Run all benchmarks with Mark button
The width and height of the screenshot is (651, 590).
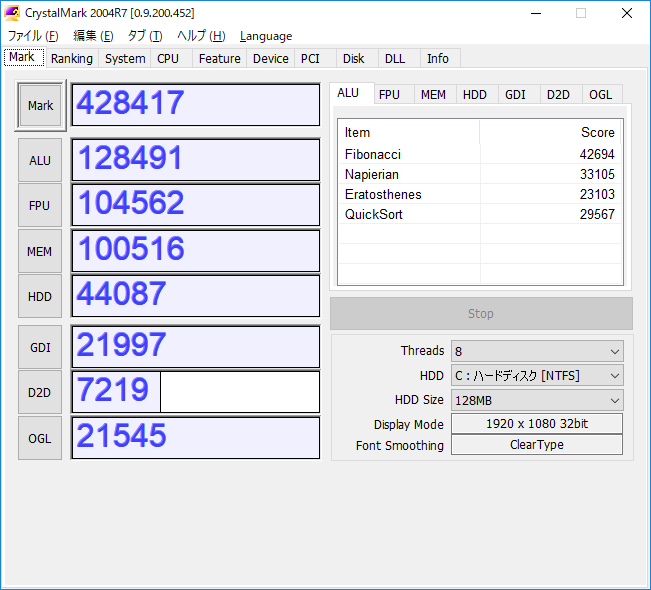[40, 105]
